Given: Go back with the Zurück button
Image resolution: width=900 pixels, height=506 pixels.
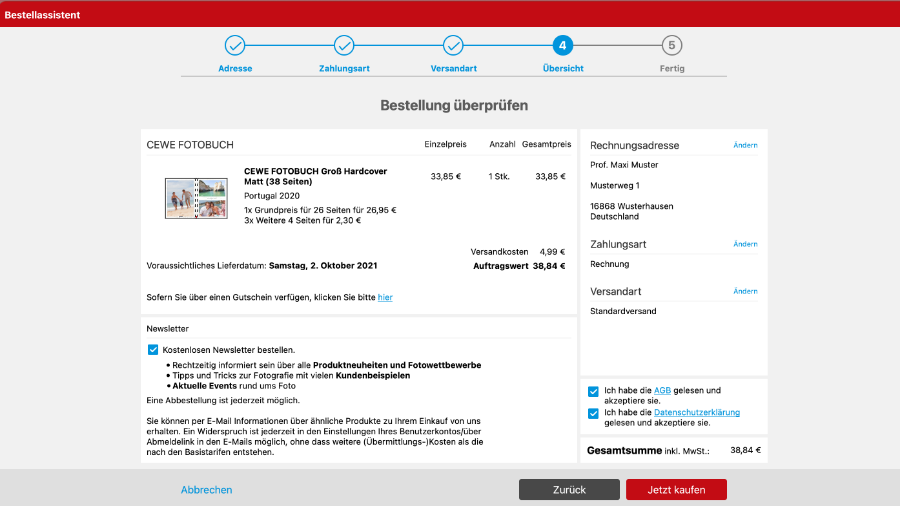Looking at the screenshot, I should click(569, 489).
